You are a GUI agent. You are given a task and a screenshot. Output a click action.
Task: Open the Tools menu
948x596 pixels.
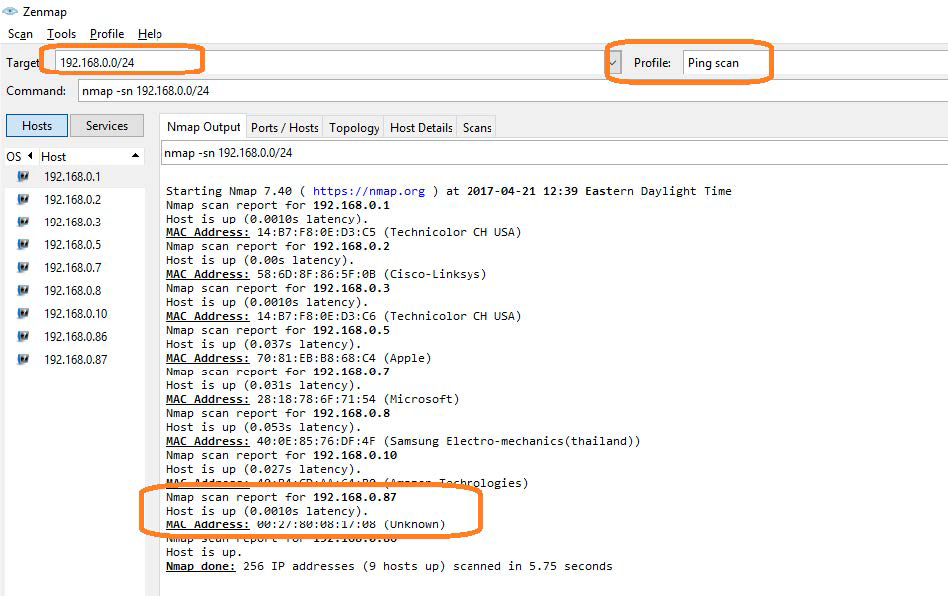61,34
